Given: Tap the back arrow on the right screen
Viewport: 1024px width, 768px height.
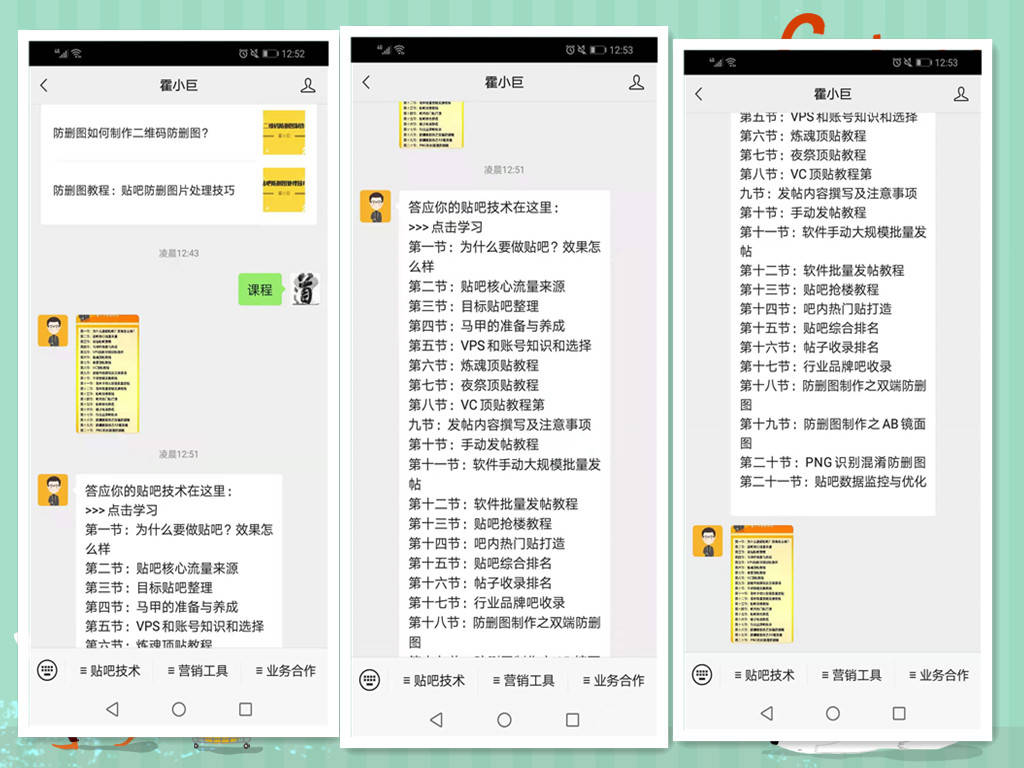Looking at the screenshot, I should (698, 94).
